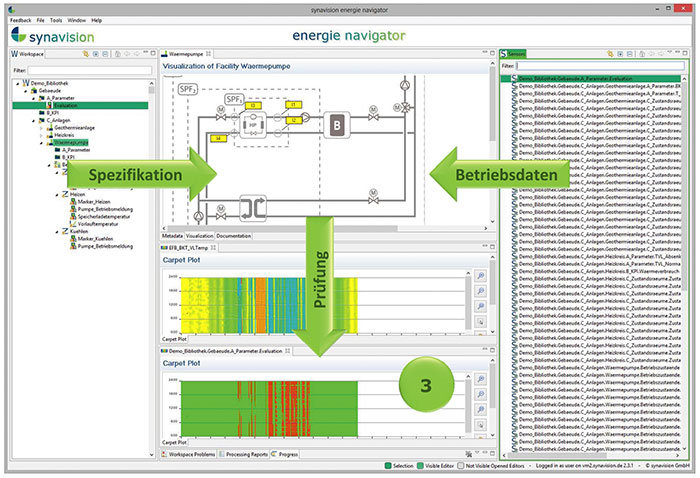Collapse the Heizen node in workspace tree
700x478 pixels.
(x=57, y=195)
